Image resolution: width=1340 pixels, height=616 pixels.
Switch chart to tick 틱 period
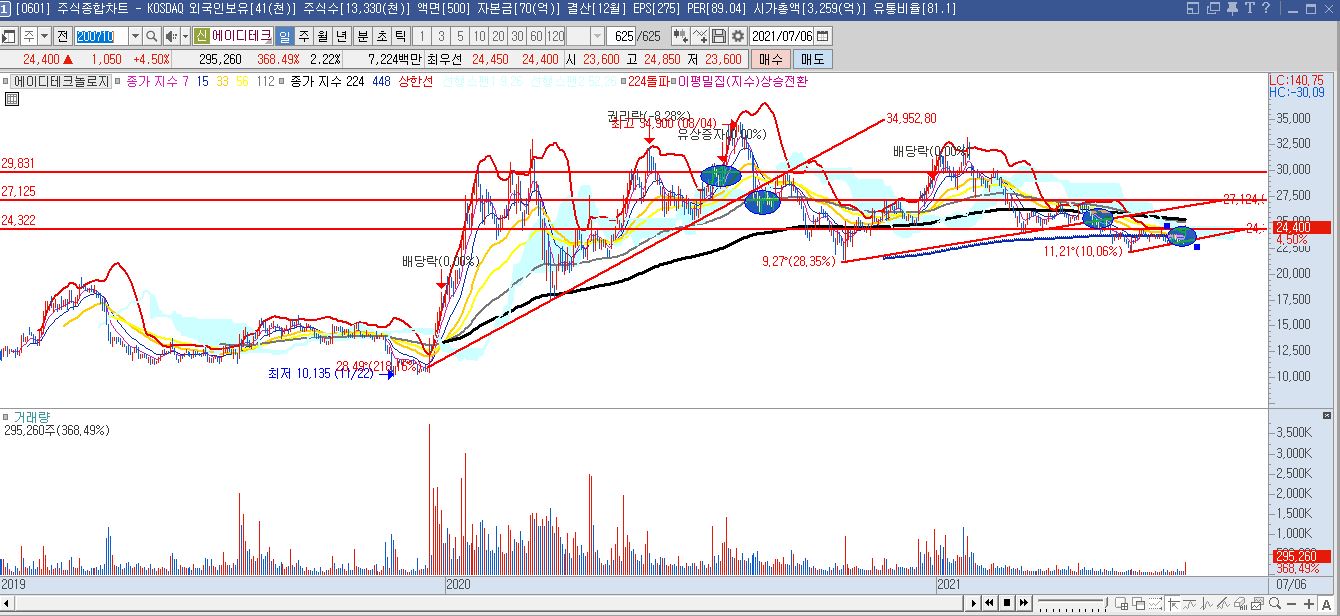pos(400,36)
